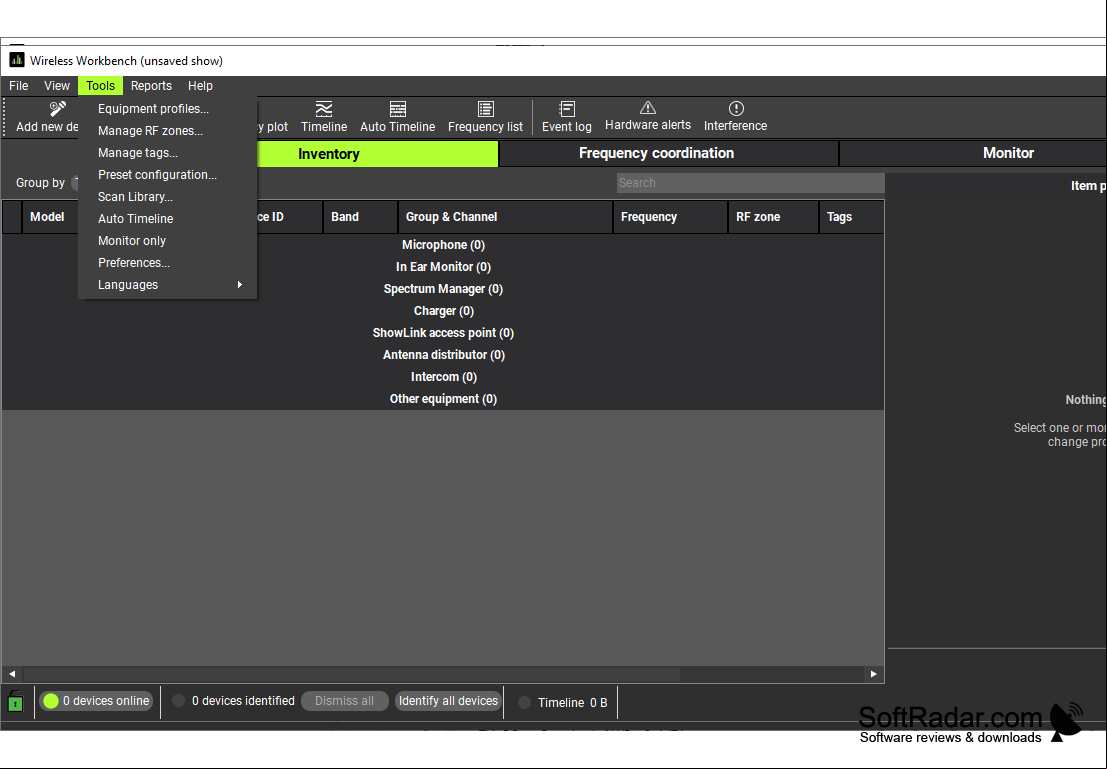This screenshot has width=1107, height=769.
Task: Open the Hardware alerts warning icon
Action: (648, 108)
